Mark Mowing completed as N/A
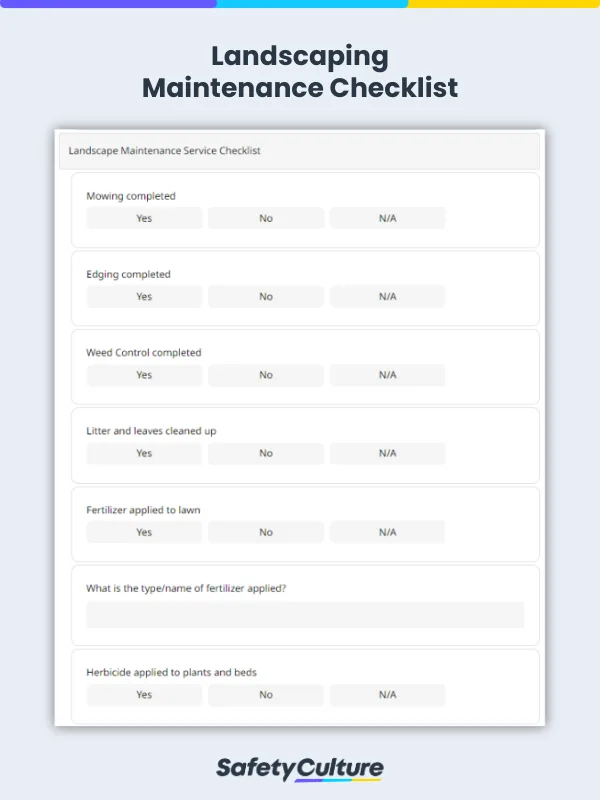The height and width of the screenshot is (800, 600). (x=387, y=218)
